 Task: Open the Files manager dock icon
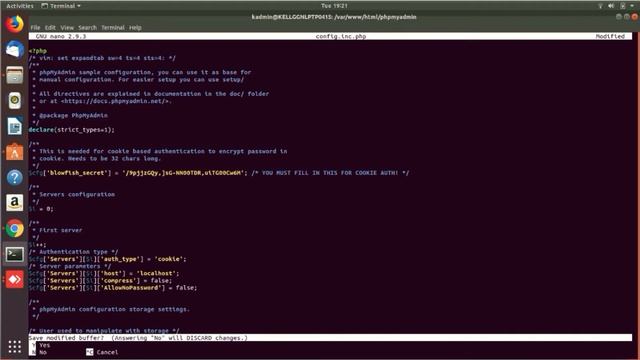point(15,75)
